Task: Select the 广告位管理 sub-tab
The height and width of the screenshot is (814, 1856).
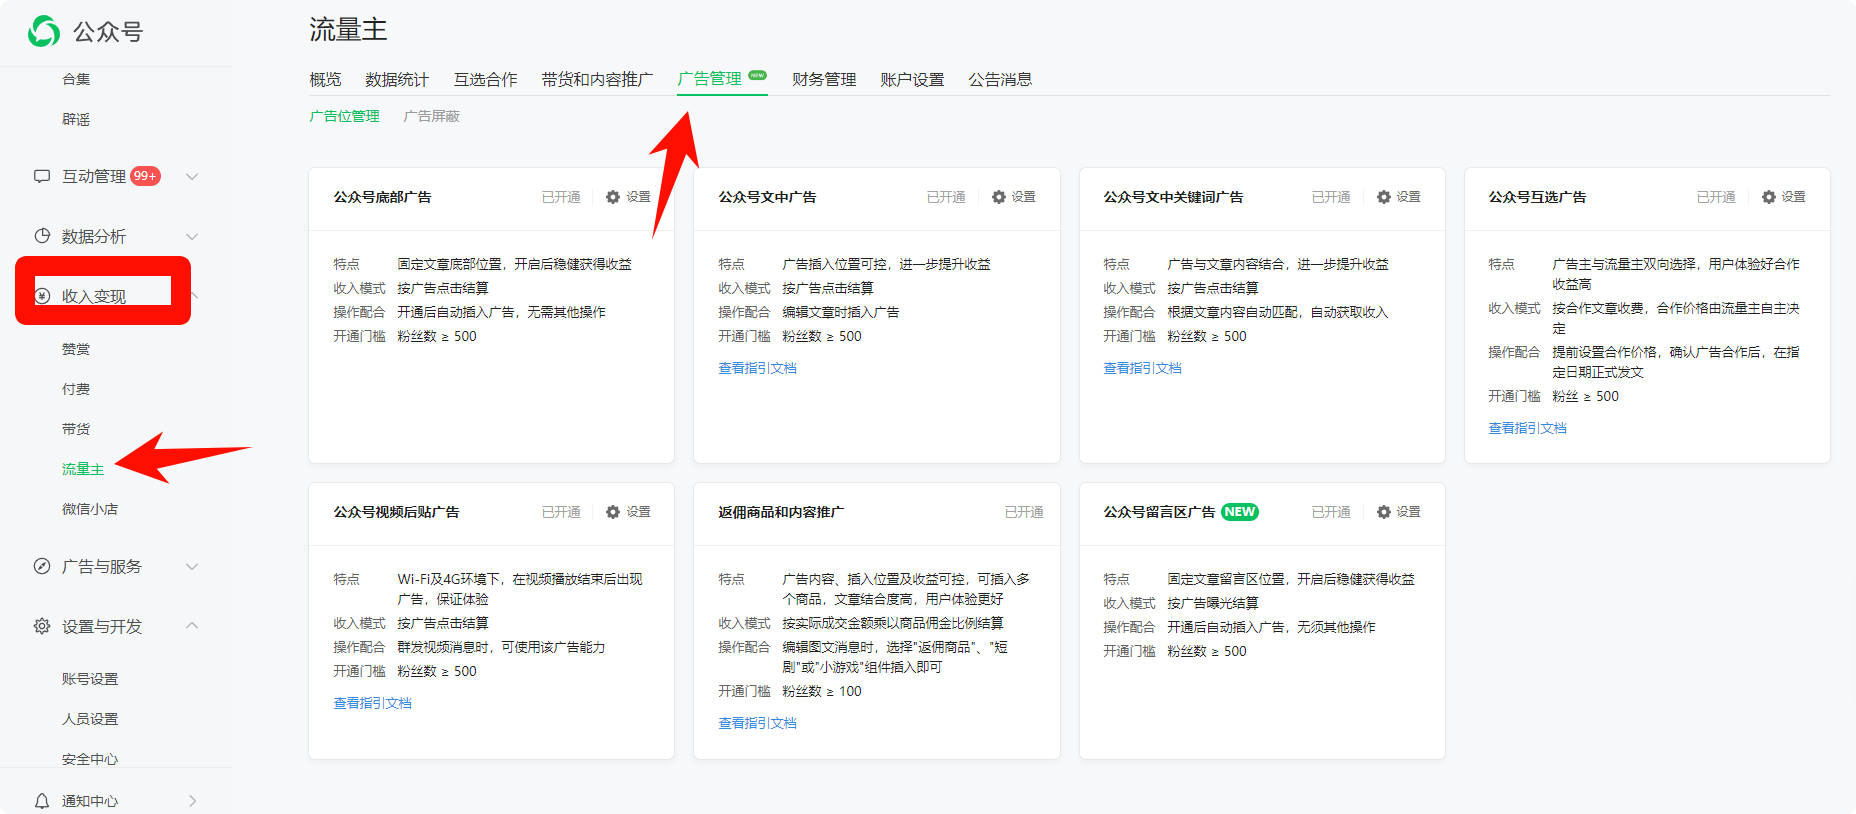Action: coord(344,116)
